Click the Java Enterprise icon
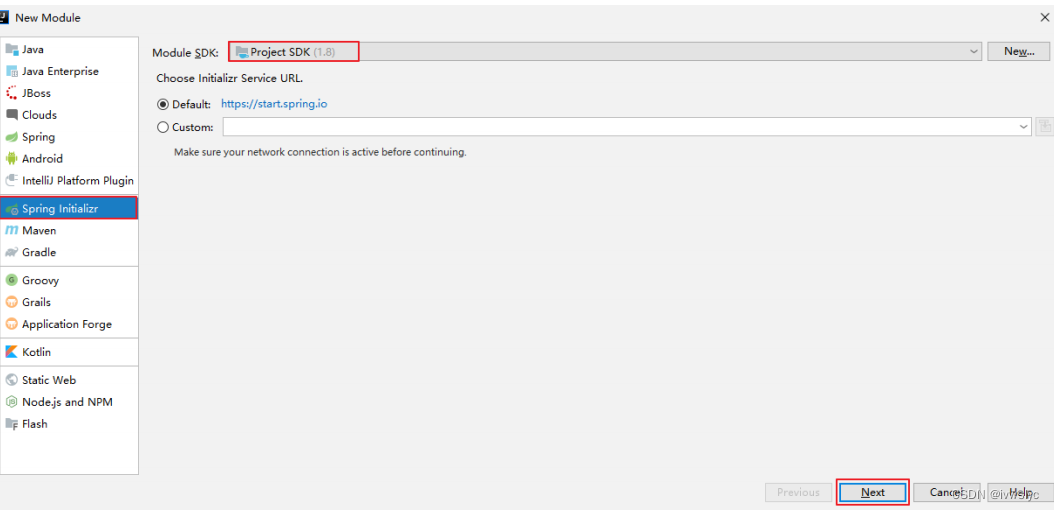Viewport: 1054px width, 511px height. [x=11, y=71]
